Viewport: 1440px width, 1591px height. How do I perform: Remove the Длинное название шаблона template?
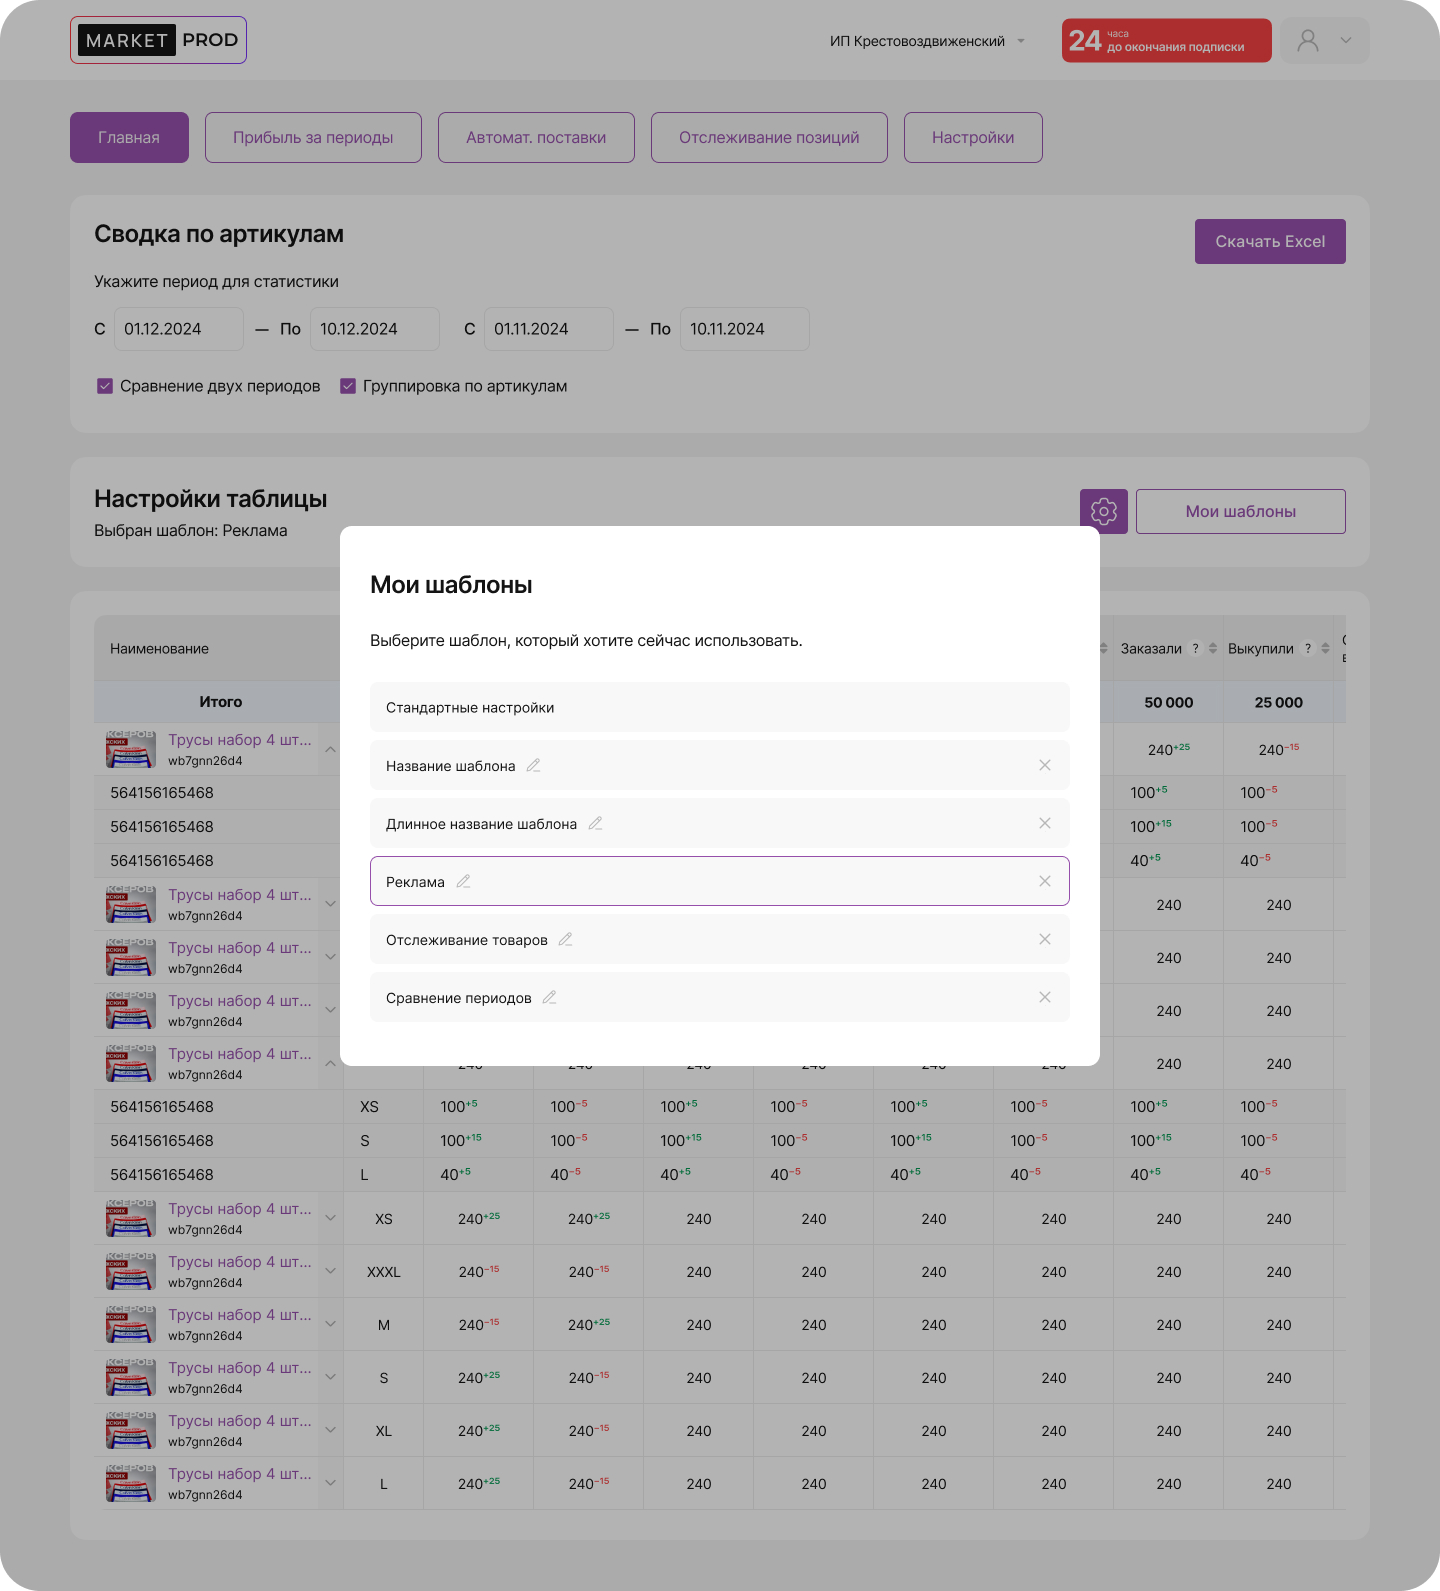[1044, 823]
